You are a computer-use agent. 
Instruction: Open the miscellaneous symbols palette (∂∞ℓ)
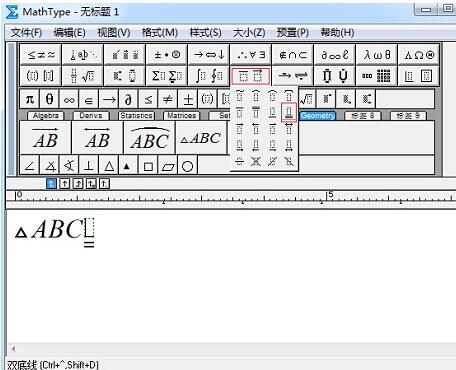pos(335,55)
